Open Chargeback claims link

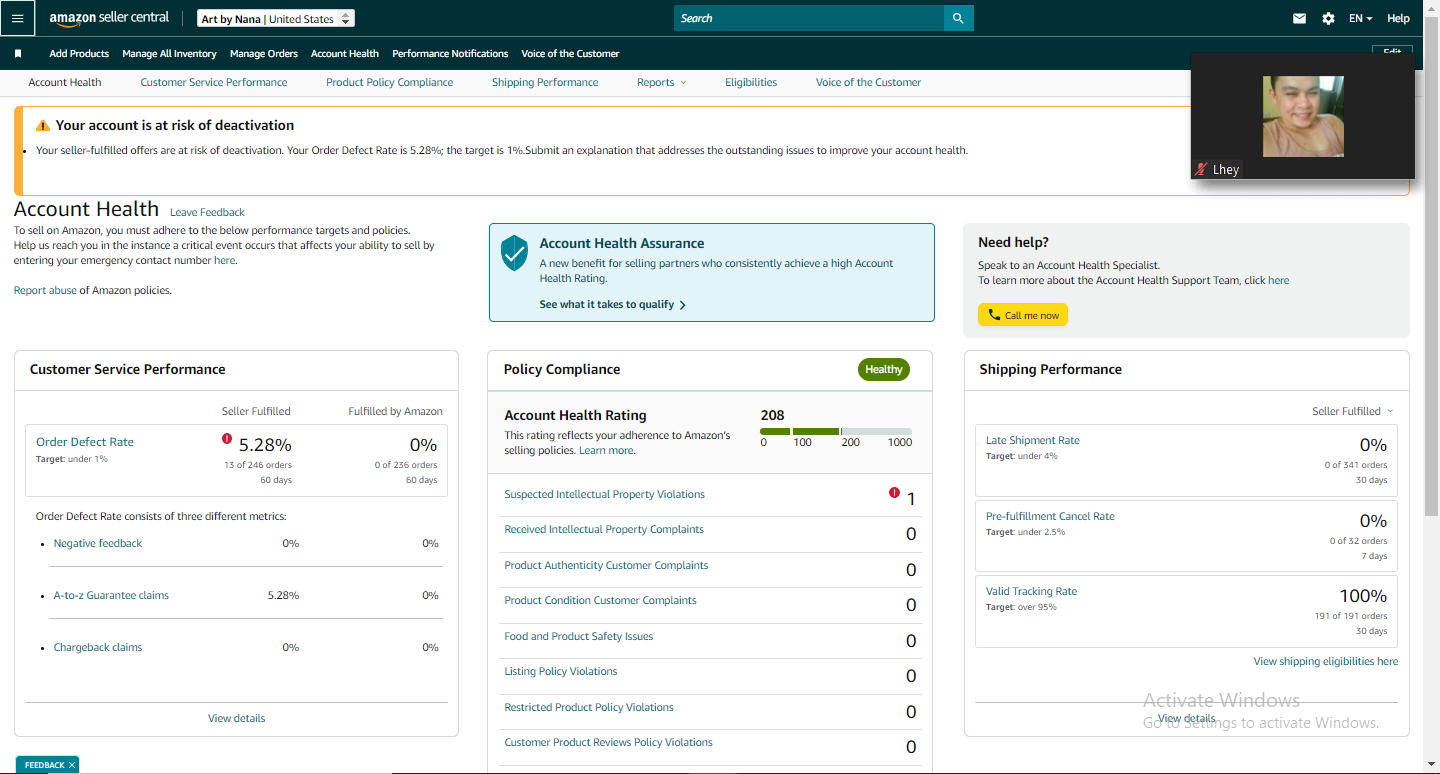point(98,647)
